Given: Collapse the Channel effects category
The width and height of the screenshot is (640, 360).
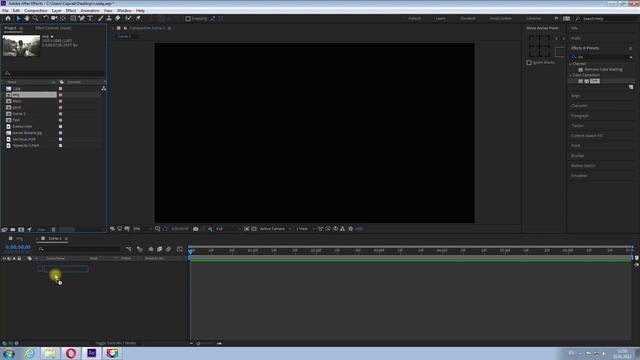Looking at the screenshot, I should coord(571,64).
